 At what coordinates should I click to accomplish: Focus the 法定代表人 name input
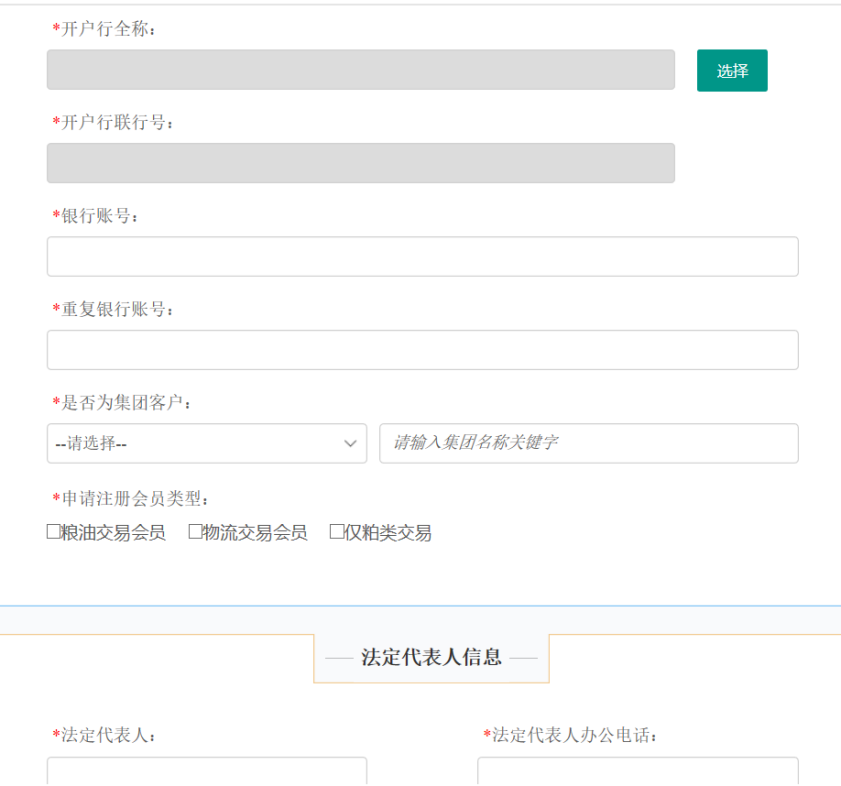coord(206,772)
